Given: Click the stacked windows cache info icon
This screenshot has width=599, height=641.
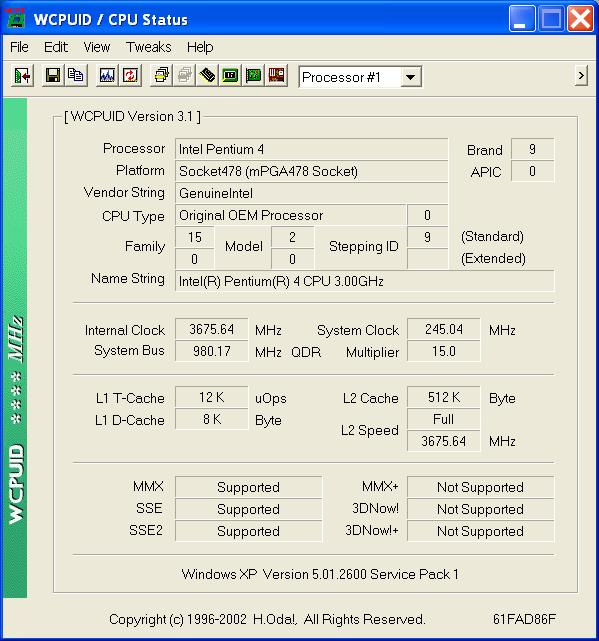Looking at the screenshot, I should point(161,76).
